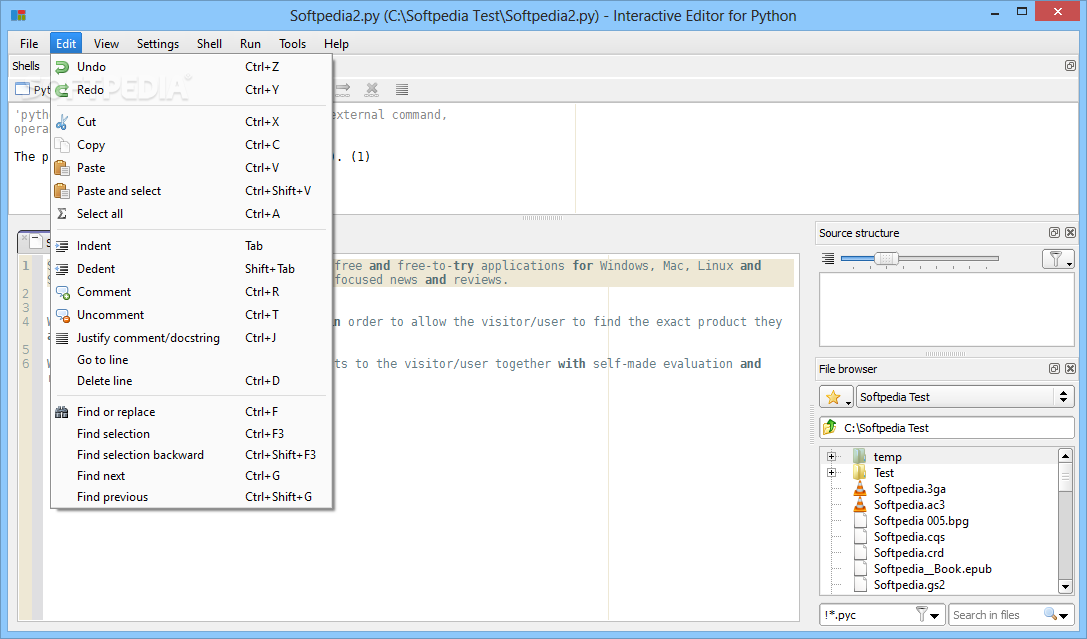Select Softpedia.cqs file

coord(909,537)
